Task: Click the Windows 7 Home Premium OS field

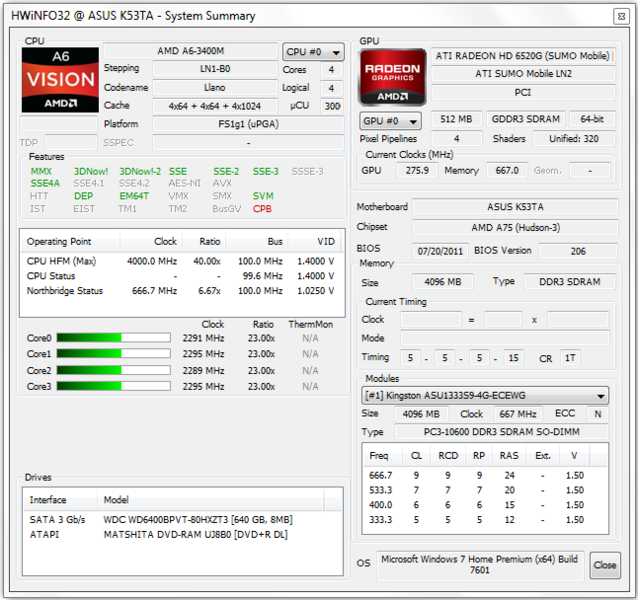Action: pos(480,565)
